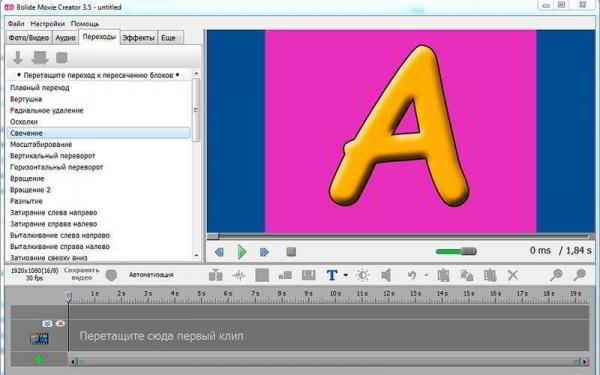Click the Text tool T icon
The height and width of the screenshot is (375, 600).
pyautogui.click(x=332, y=275)
